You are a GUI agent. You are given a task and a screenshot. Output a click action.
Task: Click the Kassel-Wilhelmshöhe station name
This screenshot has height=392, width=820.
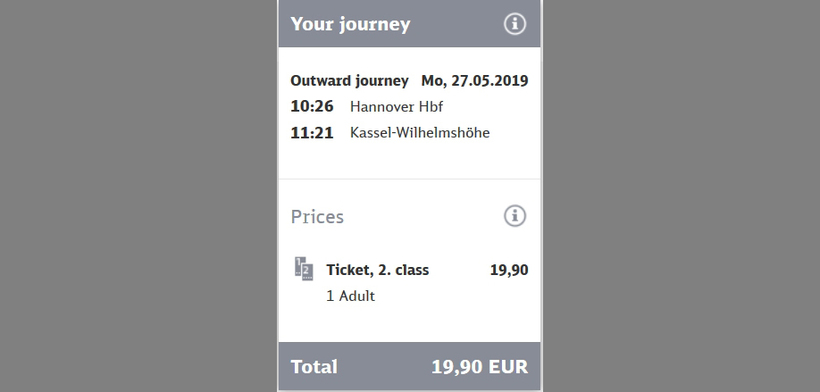420,133
